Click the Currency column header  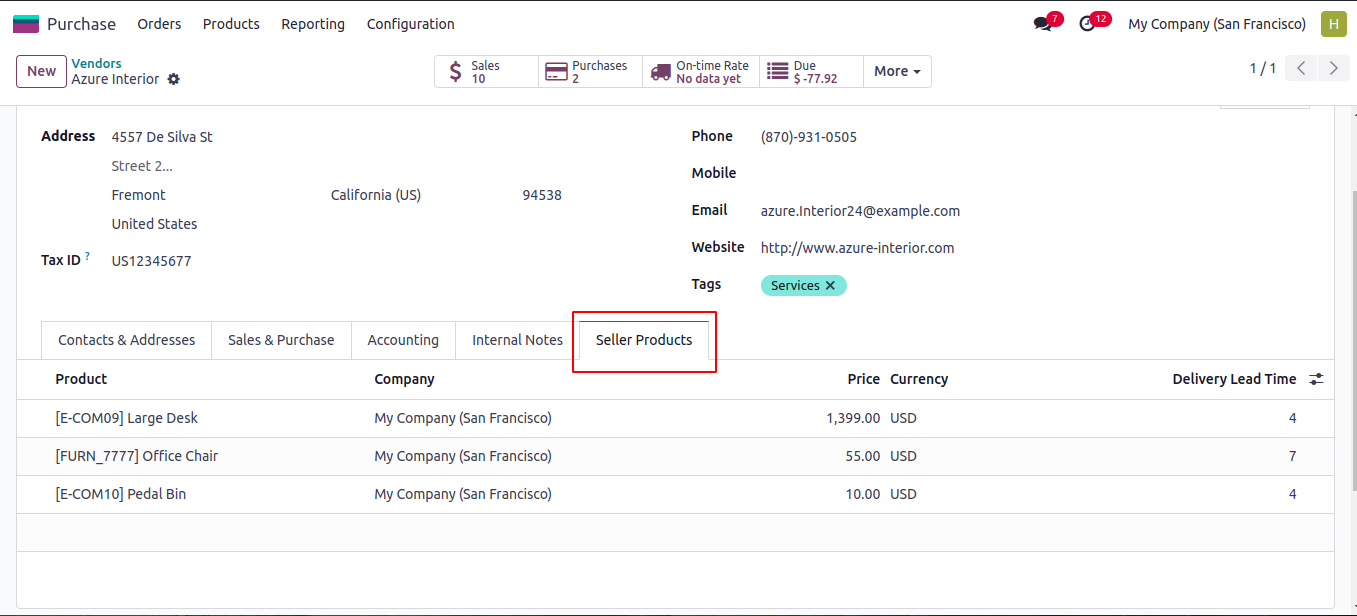pyautogui.click(x=919, y=379)
